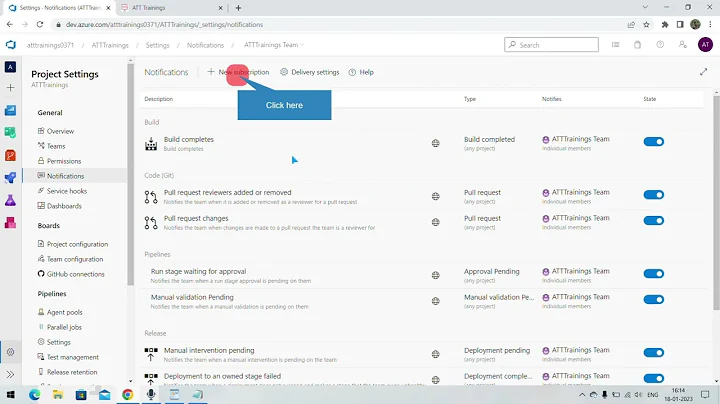Screen dimensions: 720x404
Task: Open Repos icon in left sidebar
Action: 10,155
